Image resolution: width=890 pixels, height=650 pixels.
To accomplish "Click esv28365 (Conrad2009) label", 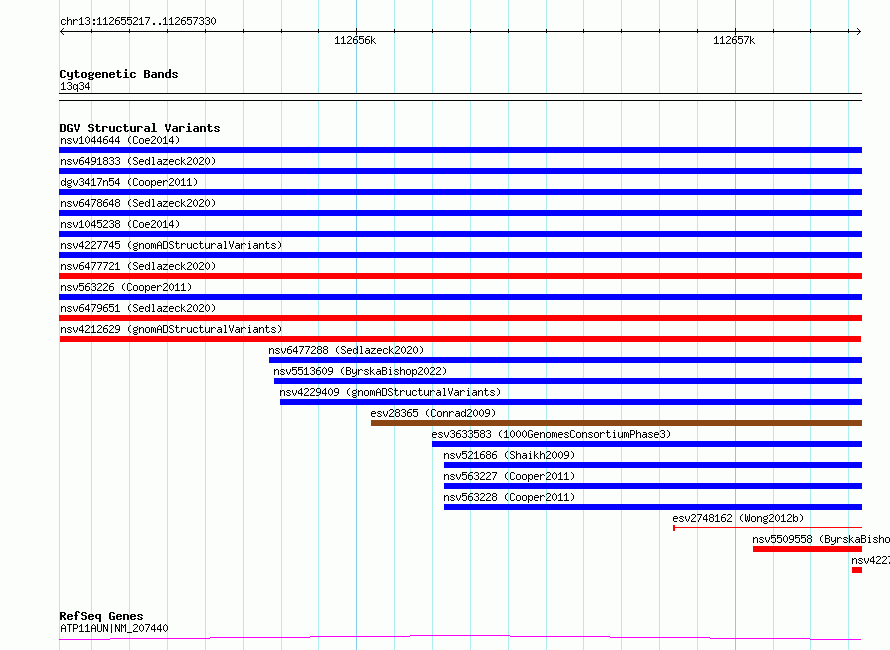I will (433, 413).
